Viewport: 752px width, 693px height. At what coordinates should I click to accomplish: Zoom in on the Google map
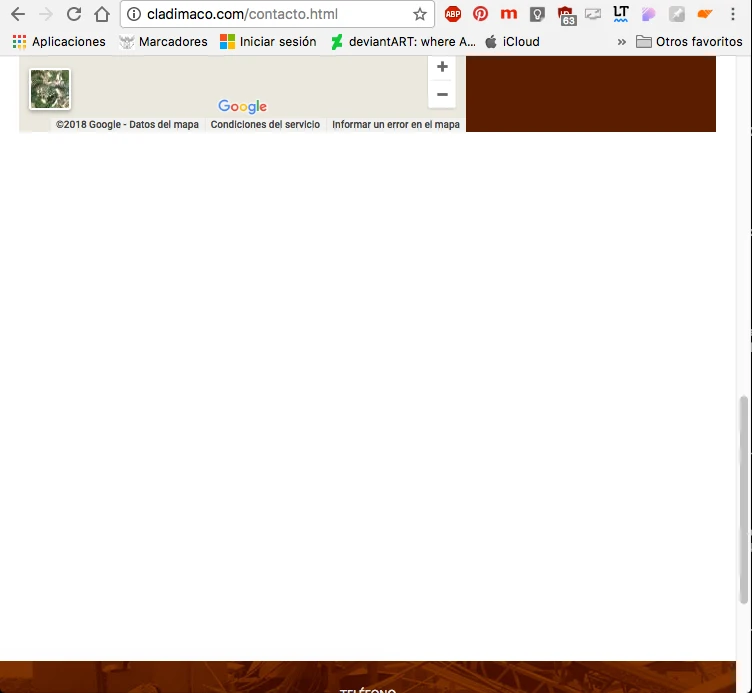[442, 67]
